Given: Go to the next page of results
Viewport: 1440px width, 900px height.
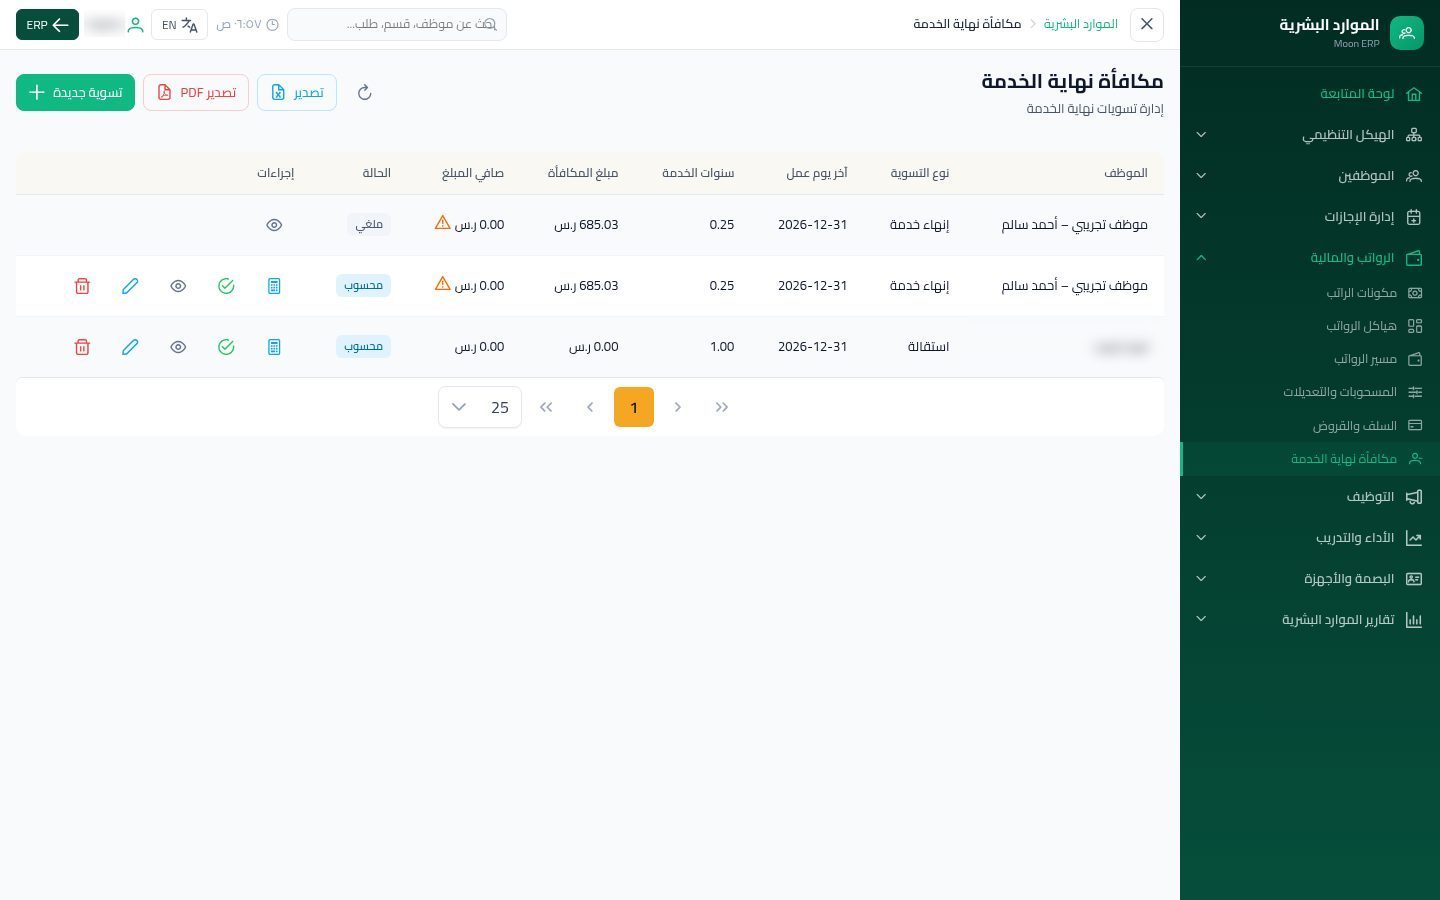Looking at the screenshot, I should coord(590,407).
